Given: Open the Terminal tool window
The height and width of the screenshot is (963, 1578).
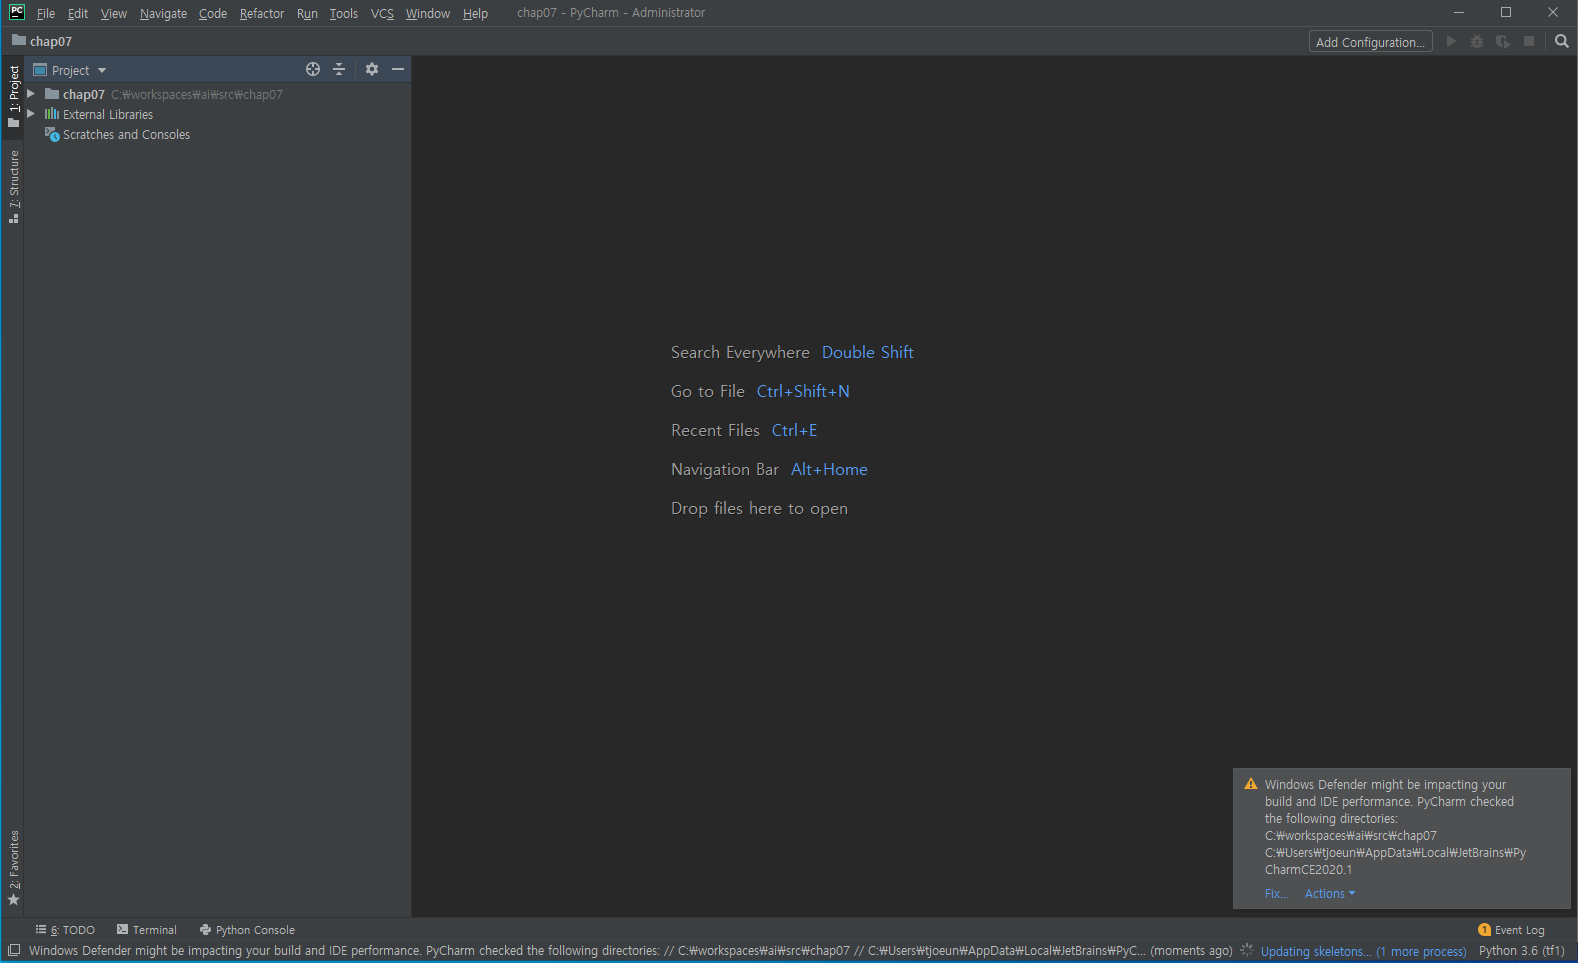Looking at the screenshot, I should [147, 930].
